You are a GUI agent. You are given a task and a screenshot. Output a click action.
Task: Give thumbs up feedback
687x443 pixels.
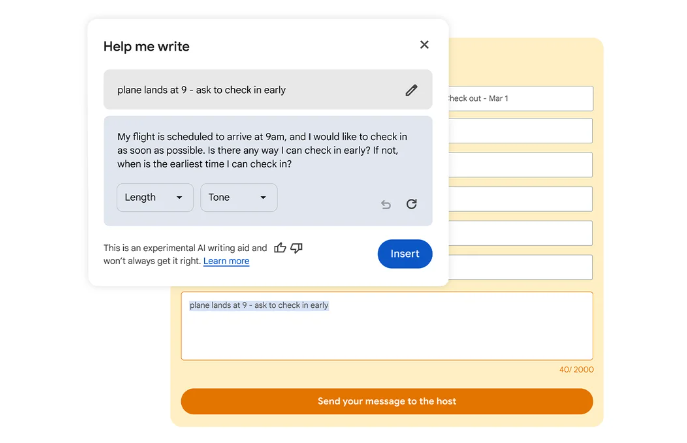[x=280, y=248]
